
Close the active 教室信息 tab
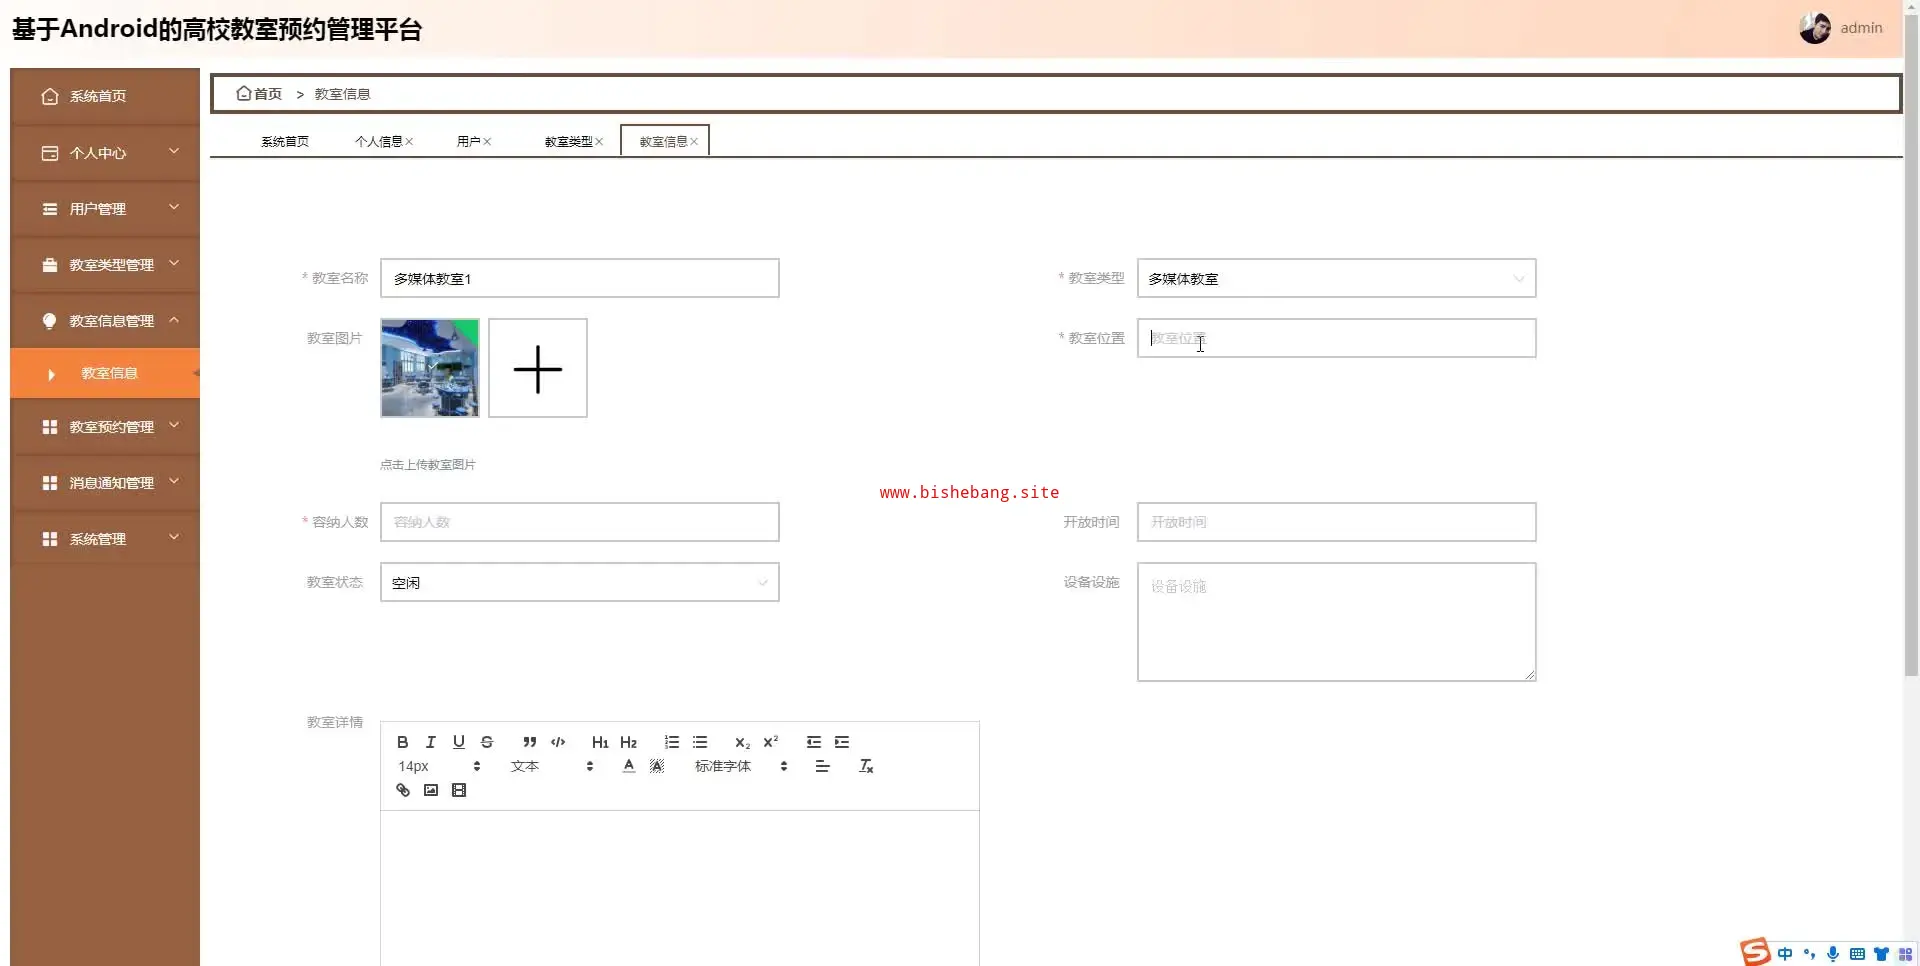pos(694,142)
